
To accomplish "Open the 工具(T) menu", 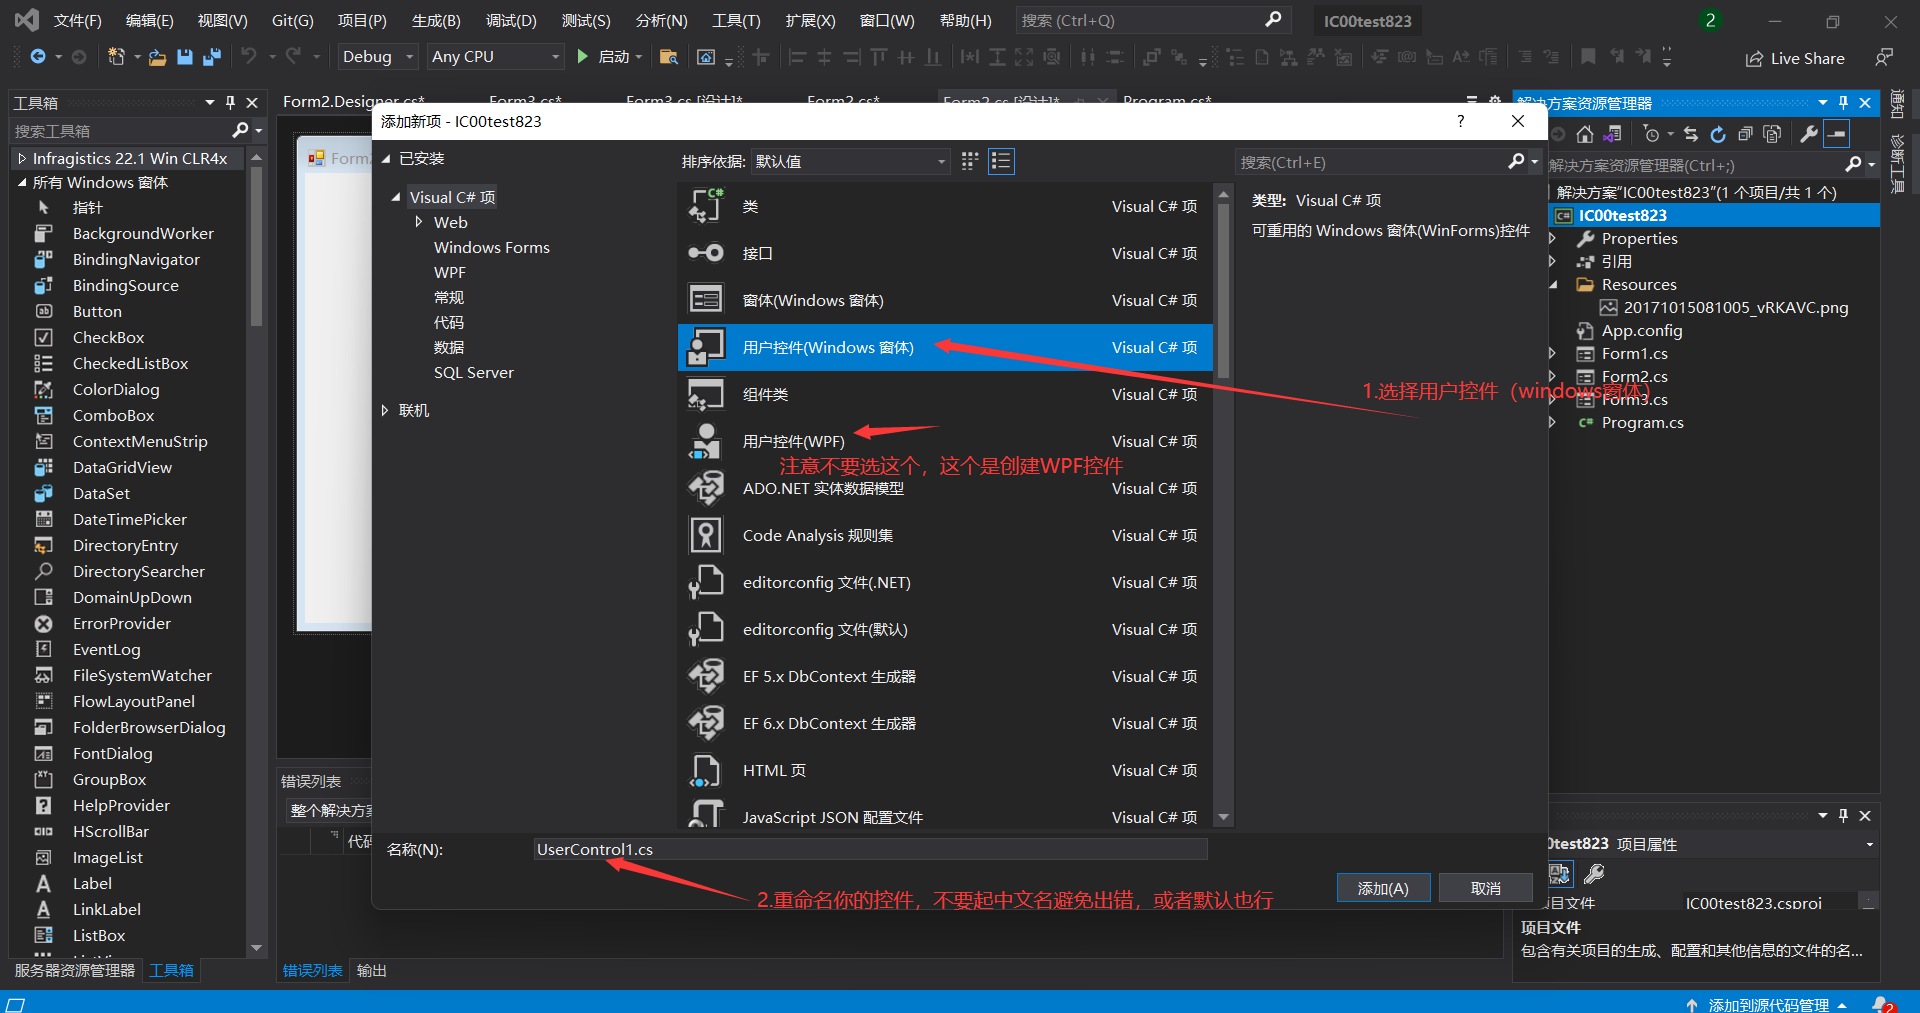I will pyautogui.click(x=736, y=20).
